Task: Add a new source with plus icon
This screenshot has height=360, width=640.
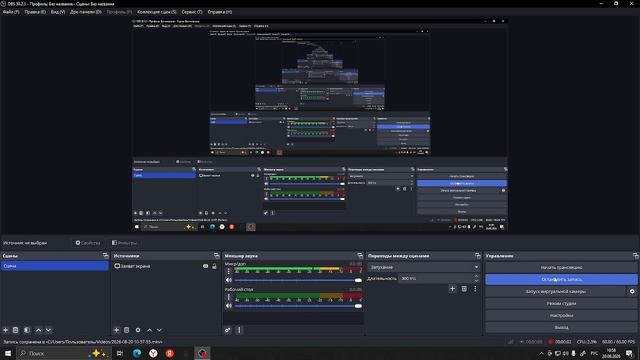Action: point(116,330)
